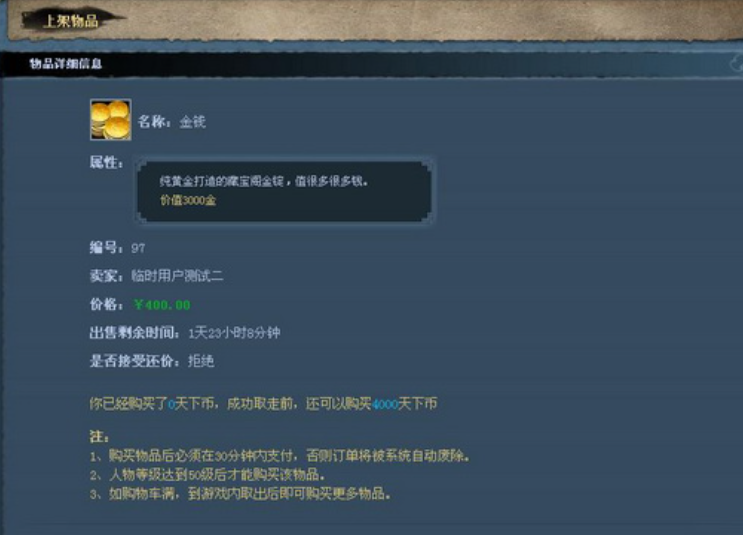Click the item number 97

click(138, 248)
